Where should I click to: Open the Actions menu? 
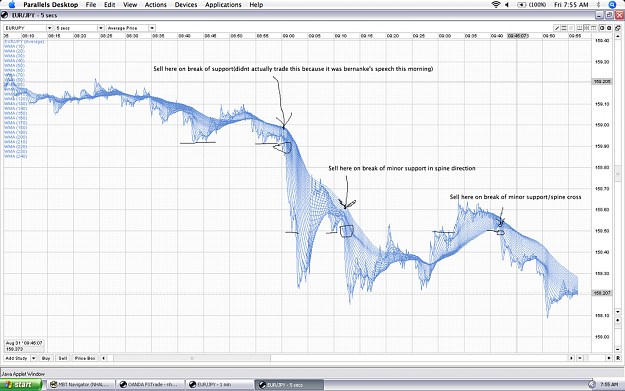click(155, 5)
